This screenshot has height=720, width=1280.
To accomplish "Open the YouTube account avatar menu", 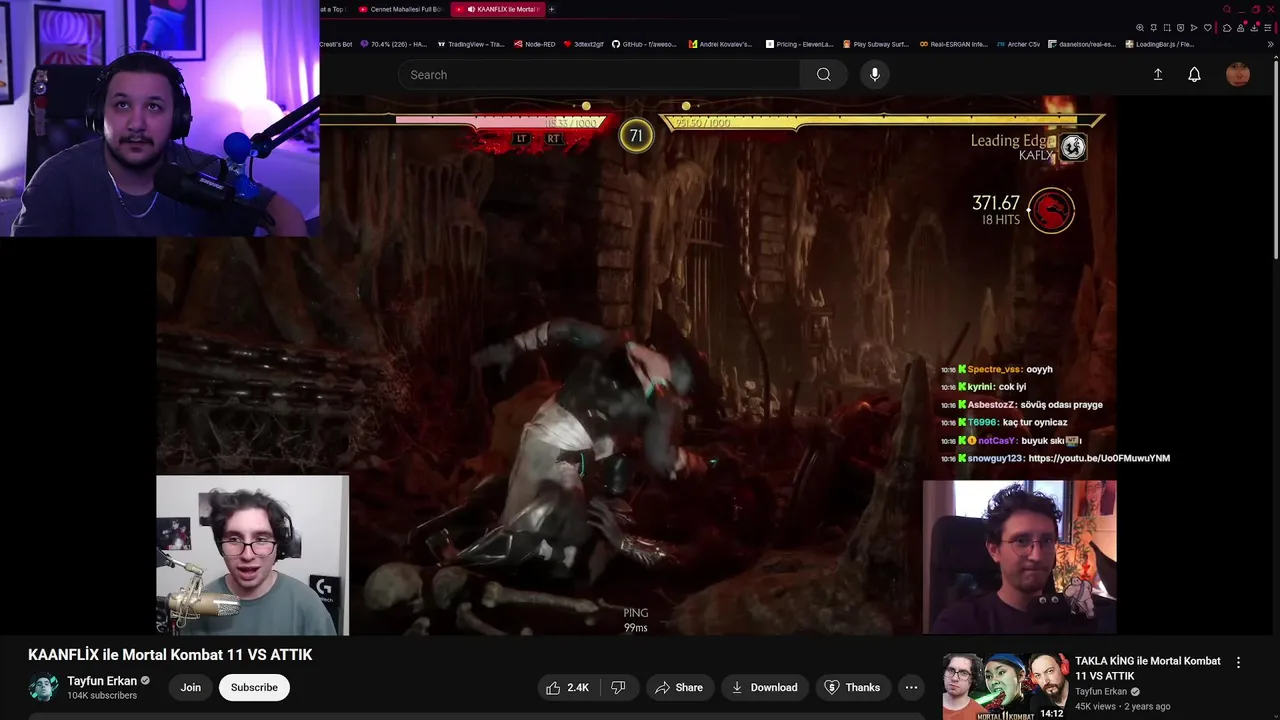I will 1238,74.
